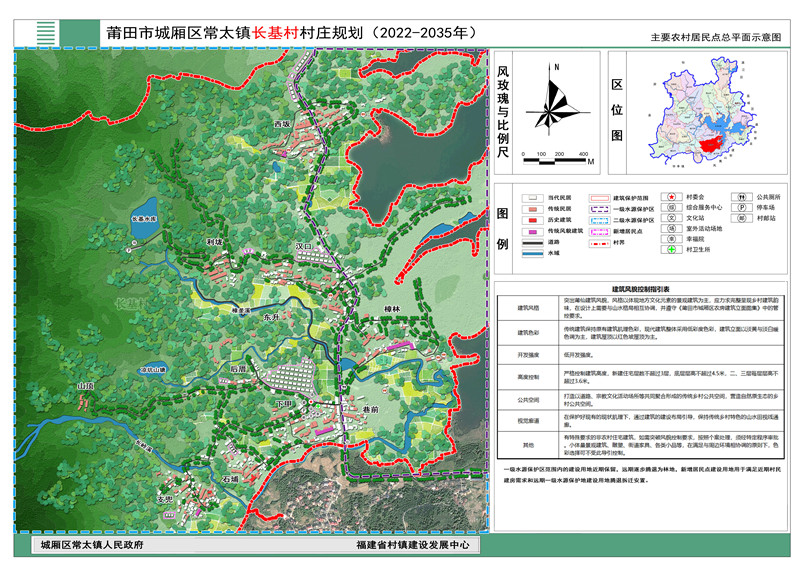Viewport: 800px width, 565px height.
Task: Click the 村邮站 legend icon
Action: (742, 219)
